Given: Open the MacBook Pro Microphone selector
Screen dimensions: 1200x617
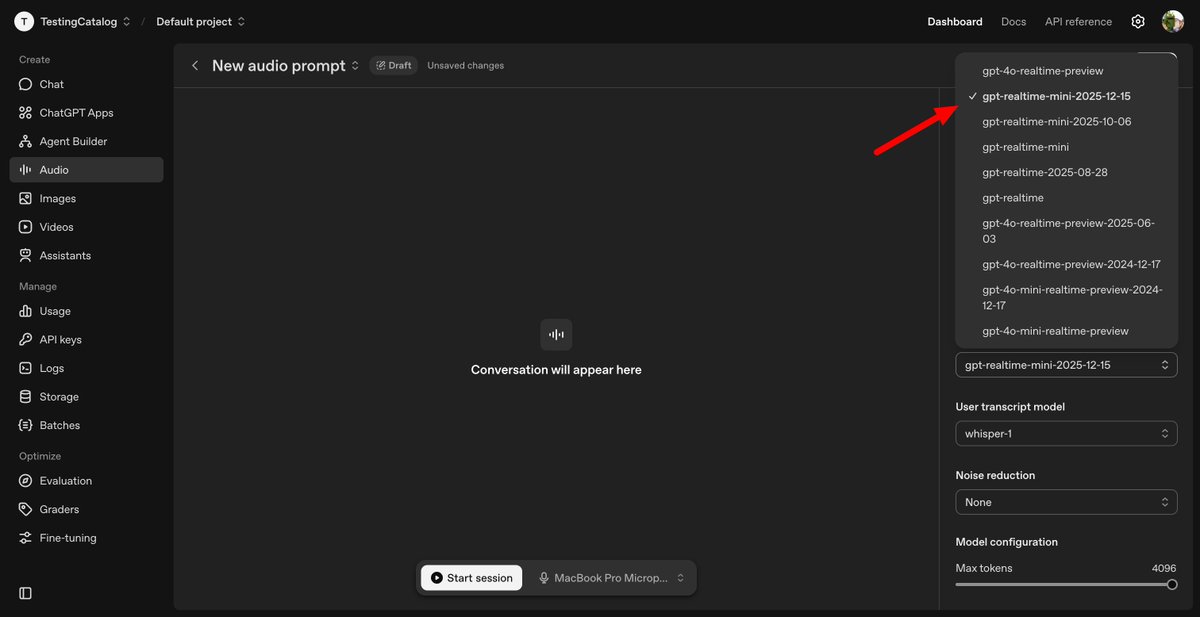Looking at the screenshot, I should [612, 578].
